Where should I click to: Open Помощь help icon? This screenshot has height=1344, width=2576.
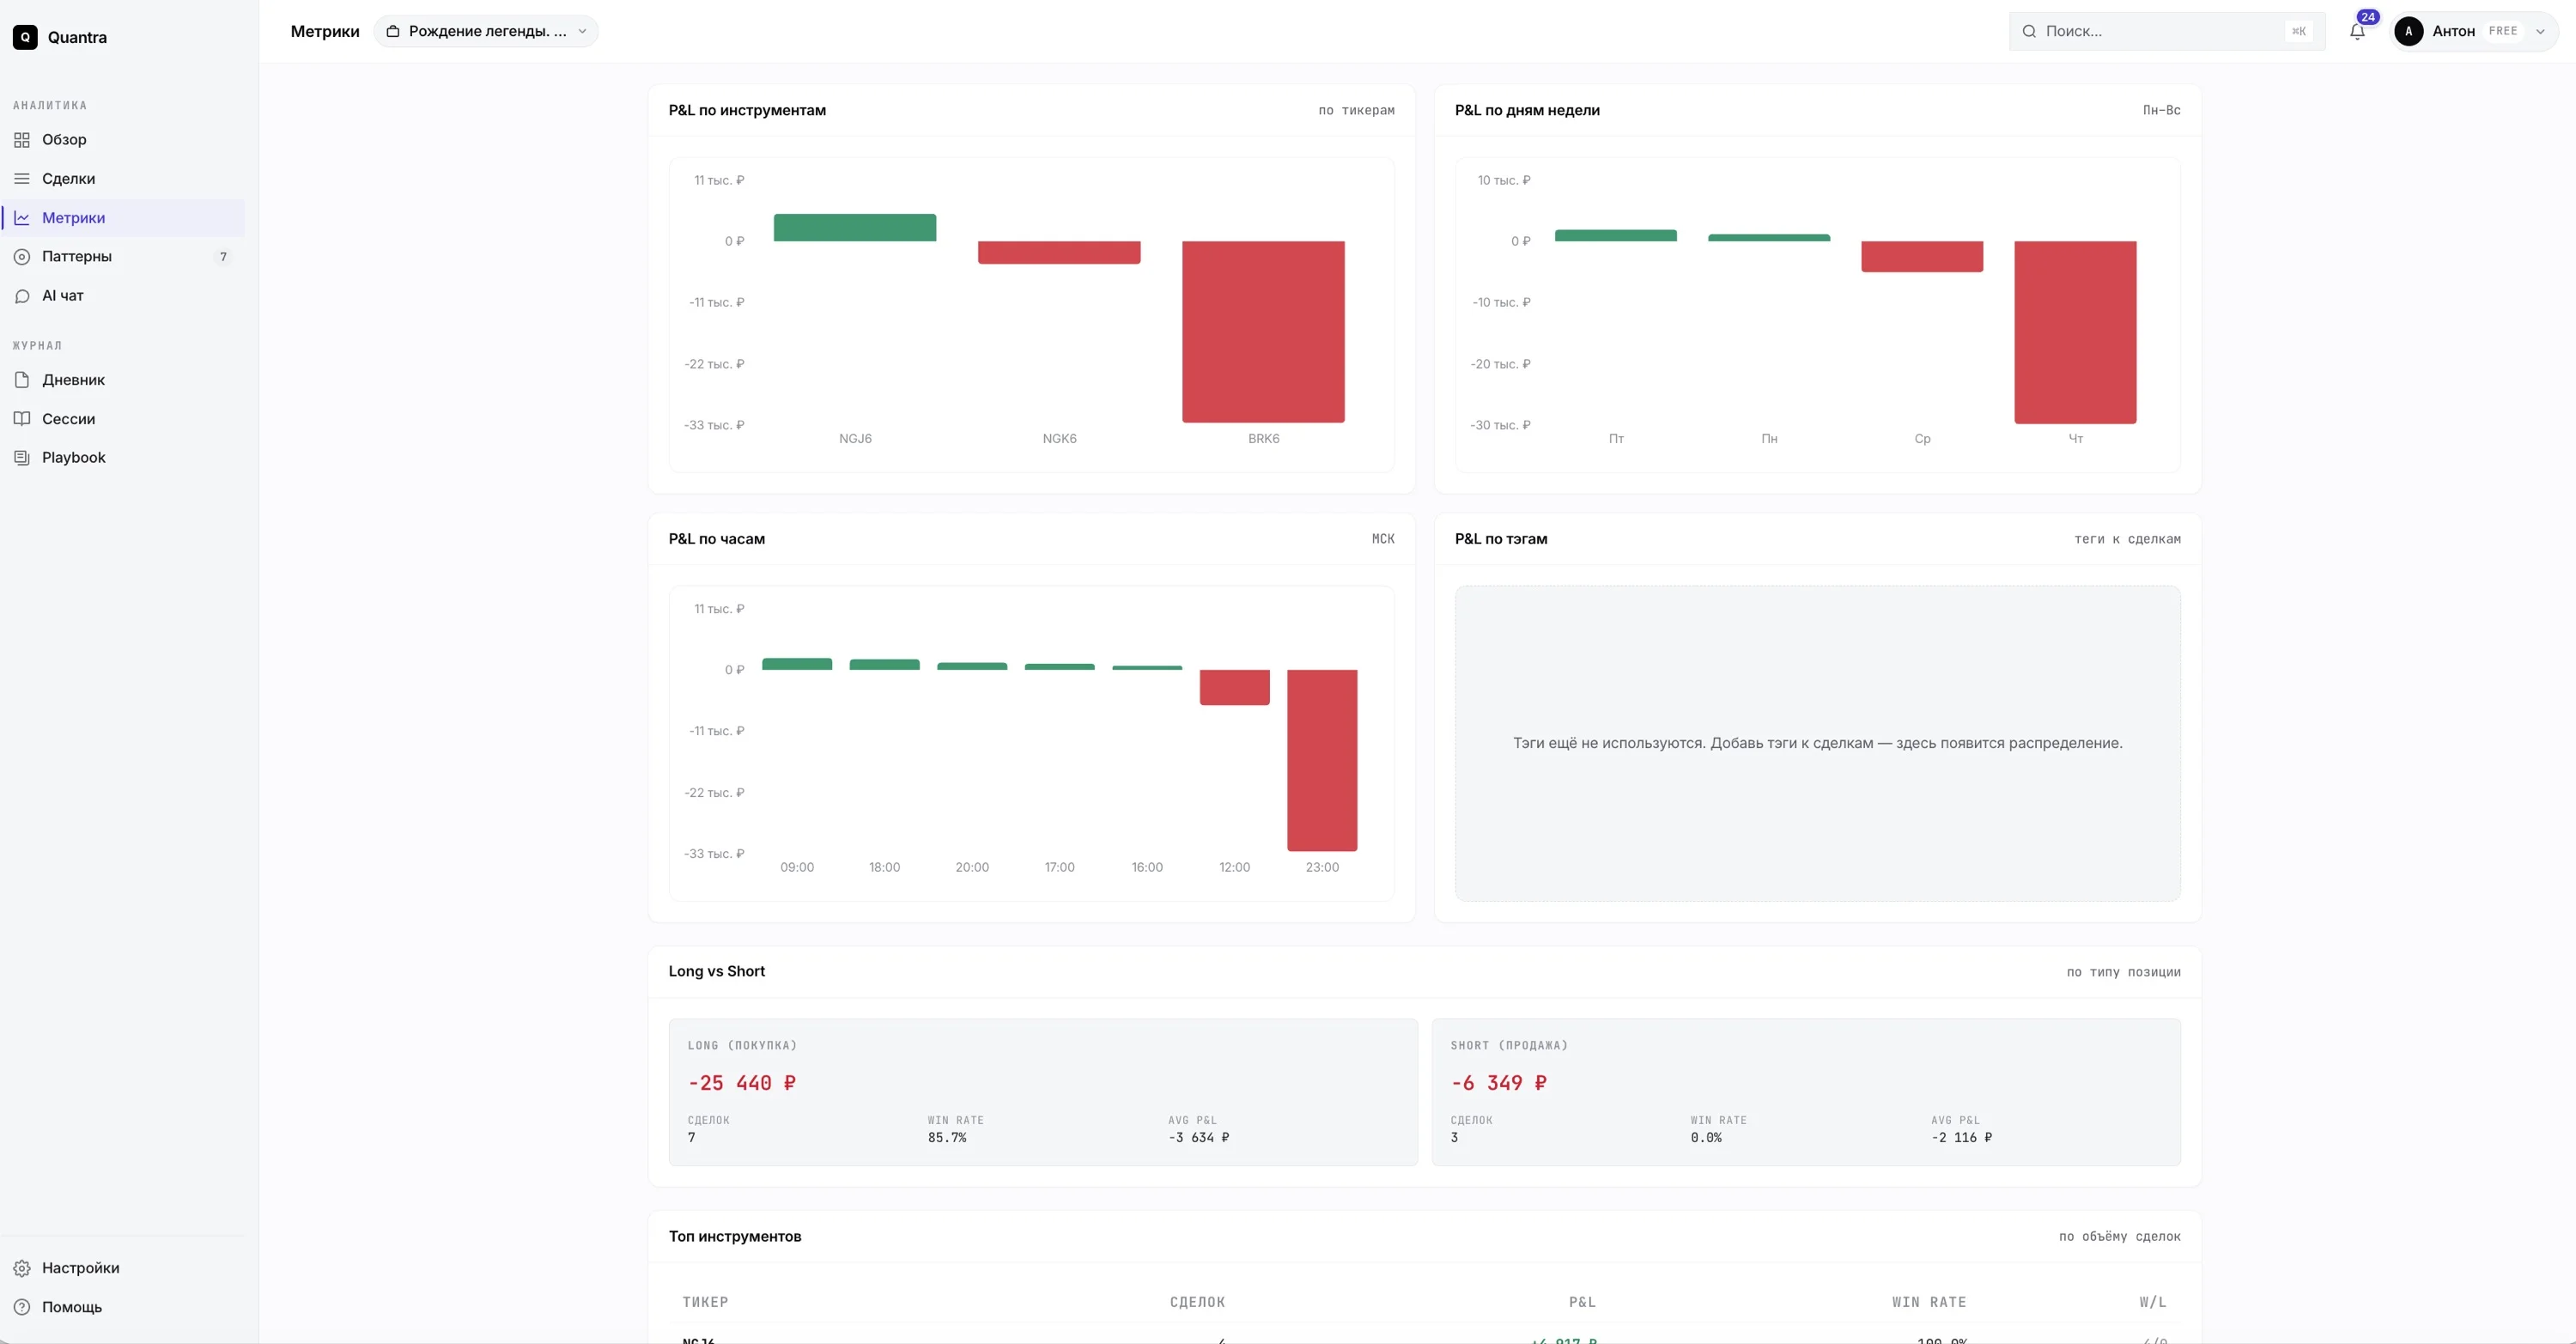(22, 1307)
